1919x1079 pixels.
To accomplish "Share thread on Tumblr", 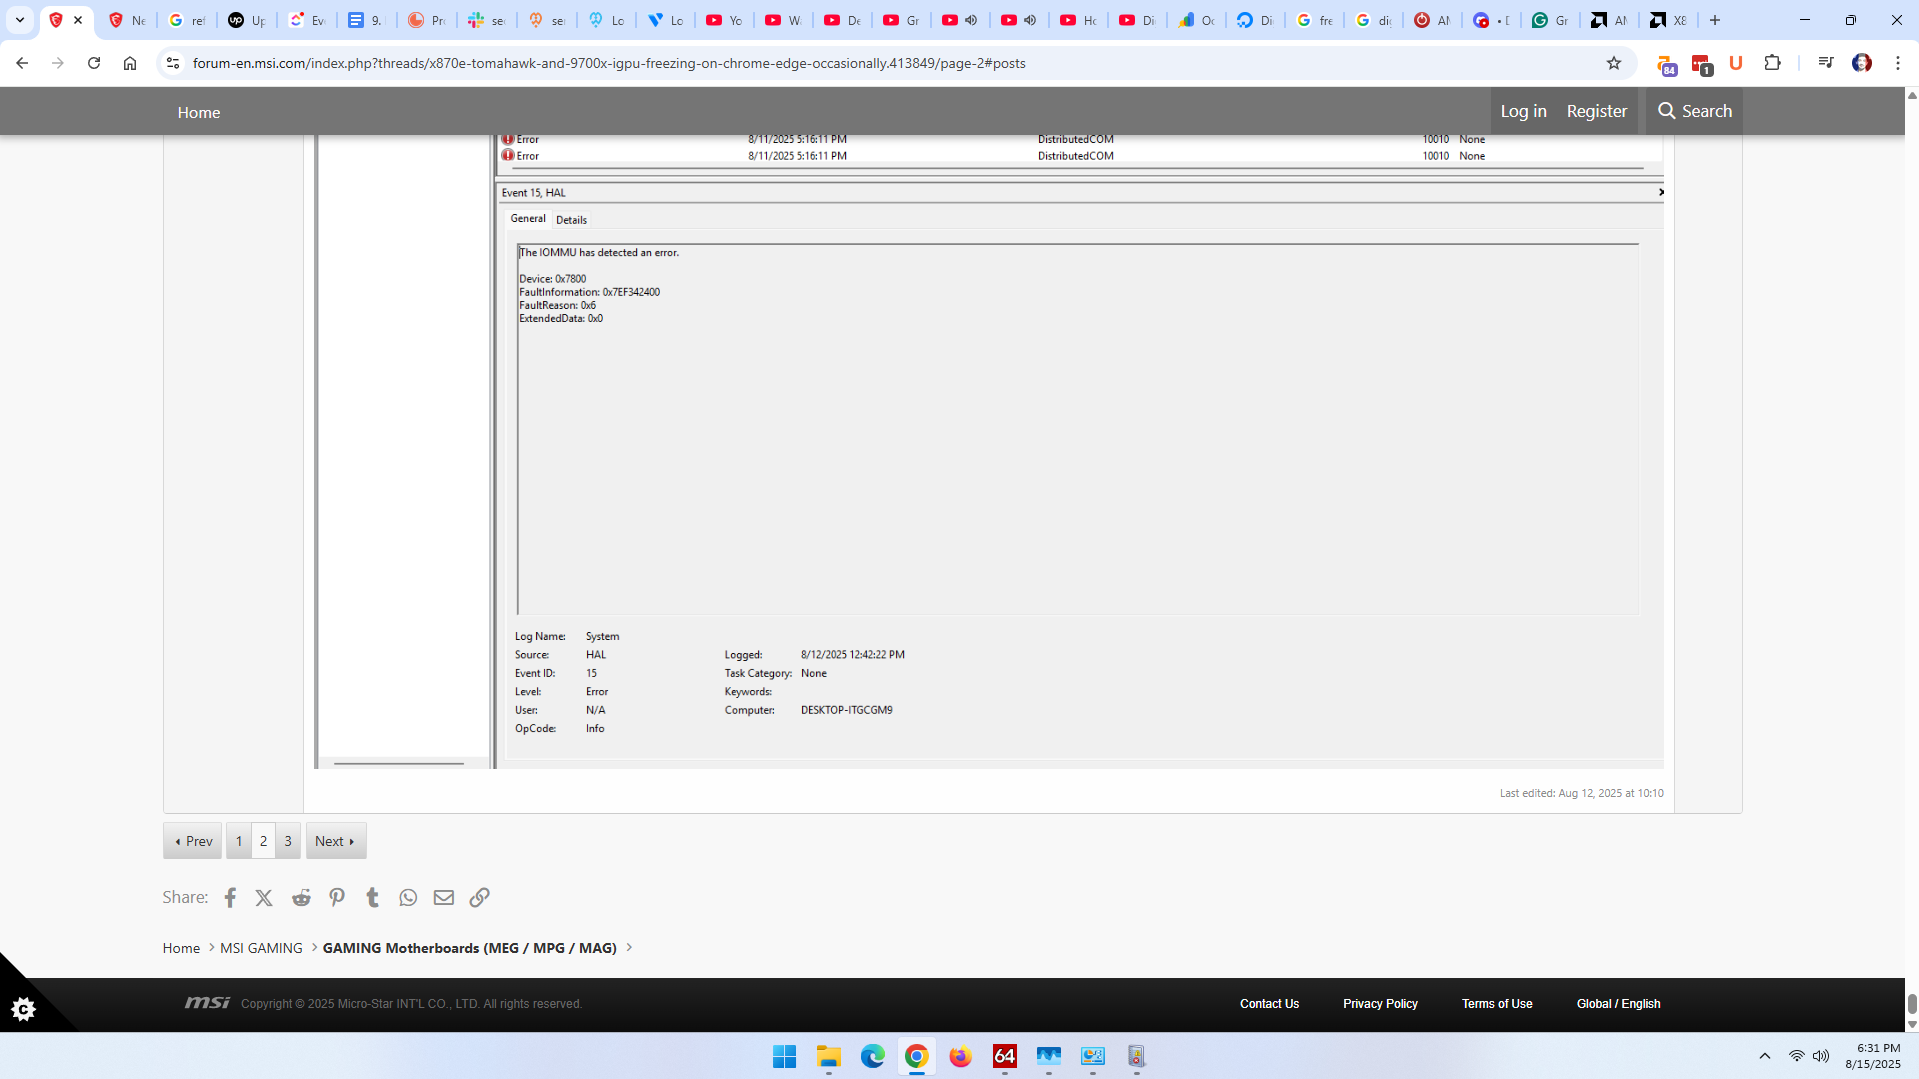I will tap(372, 898).
